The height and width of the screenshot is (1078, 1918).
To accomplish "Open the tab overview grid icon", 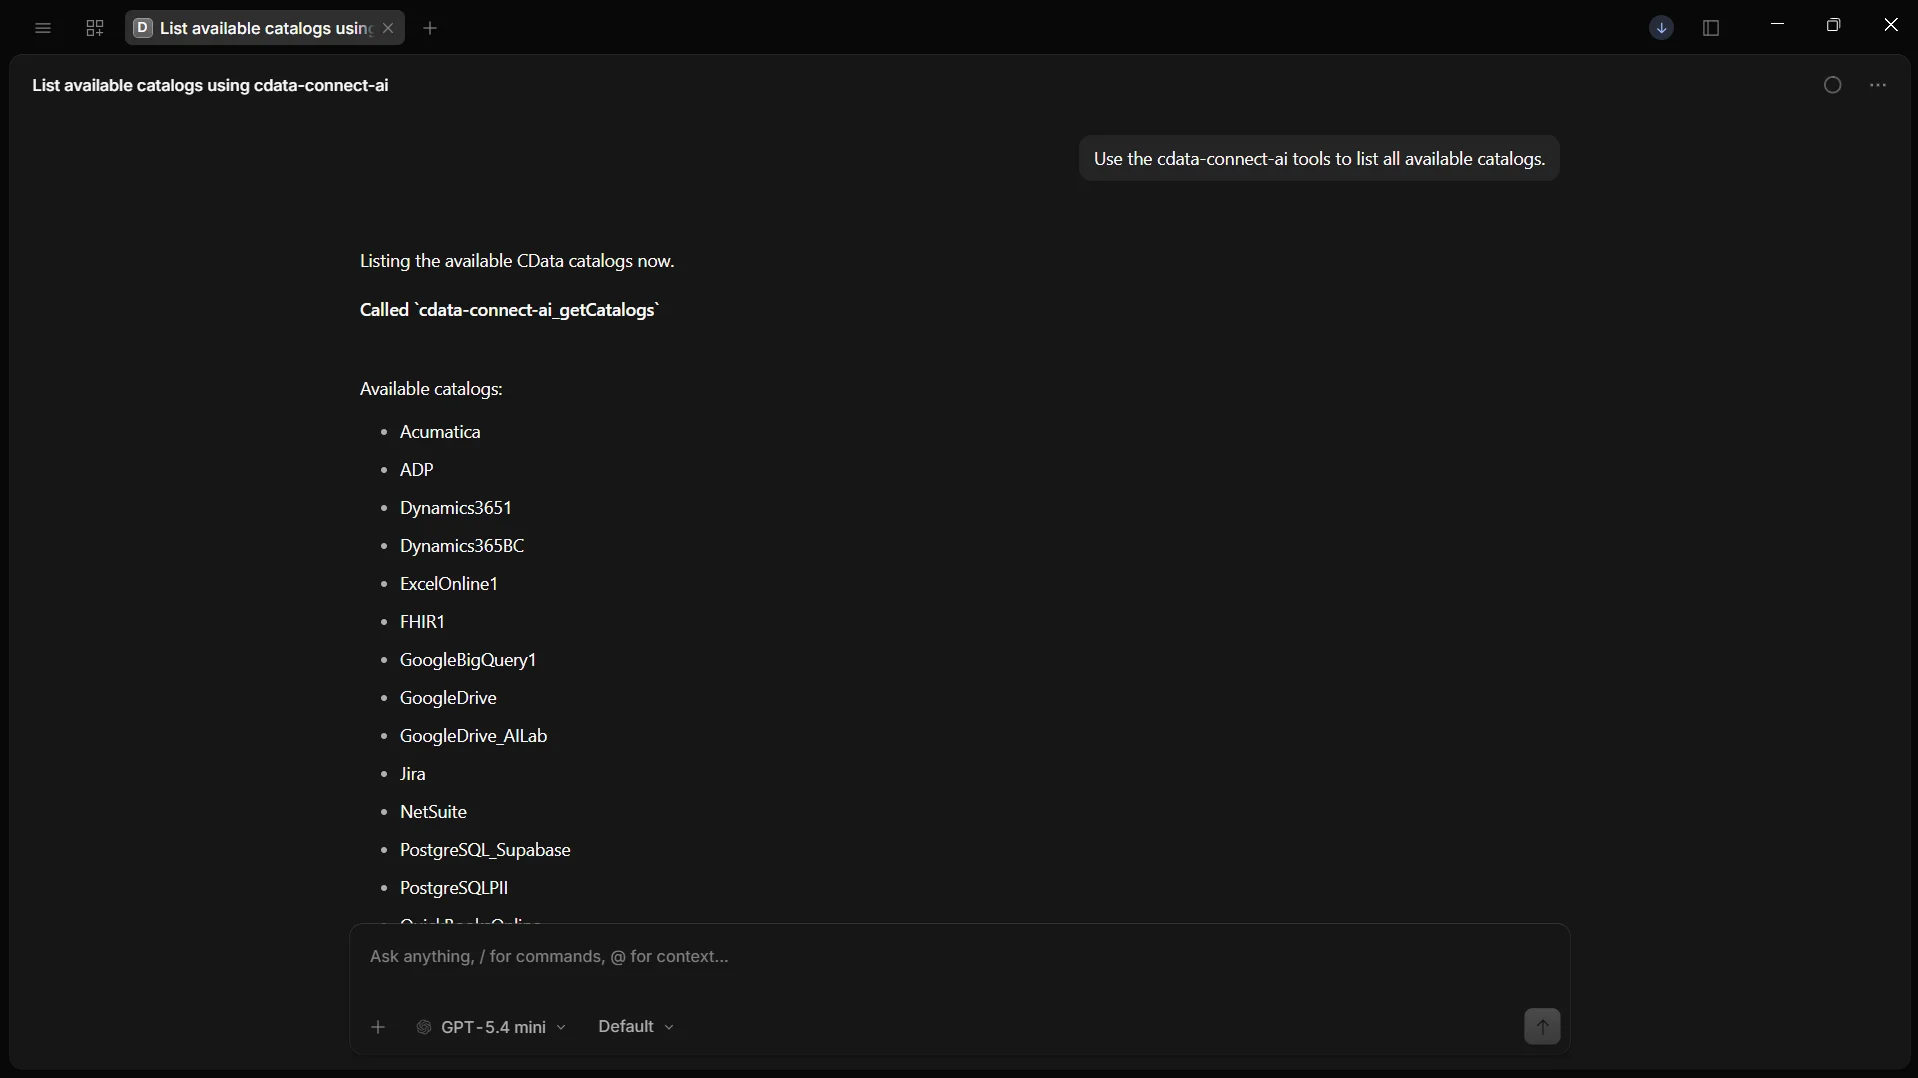I will [95, 29].
